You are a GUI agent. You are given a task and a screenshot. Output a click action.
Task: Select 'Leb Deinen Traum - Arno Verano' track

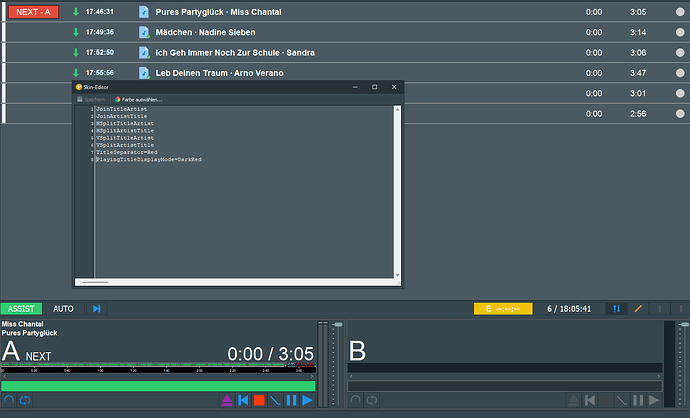pyautogui.click(x=218, y=73)
